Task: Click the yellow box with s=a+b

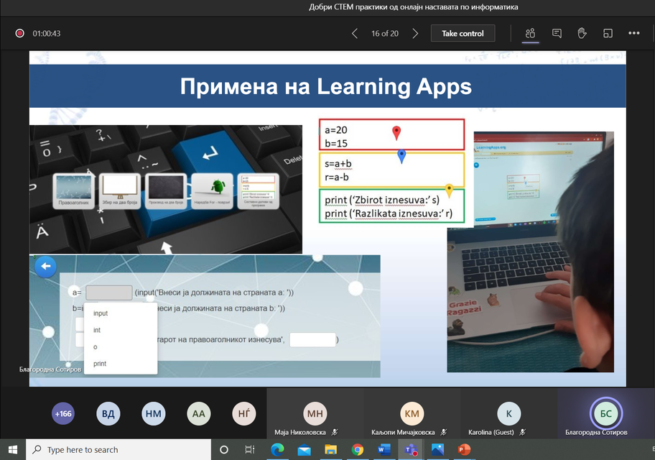Action: coord(392,170)
